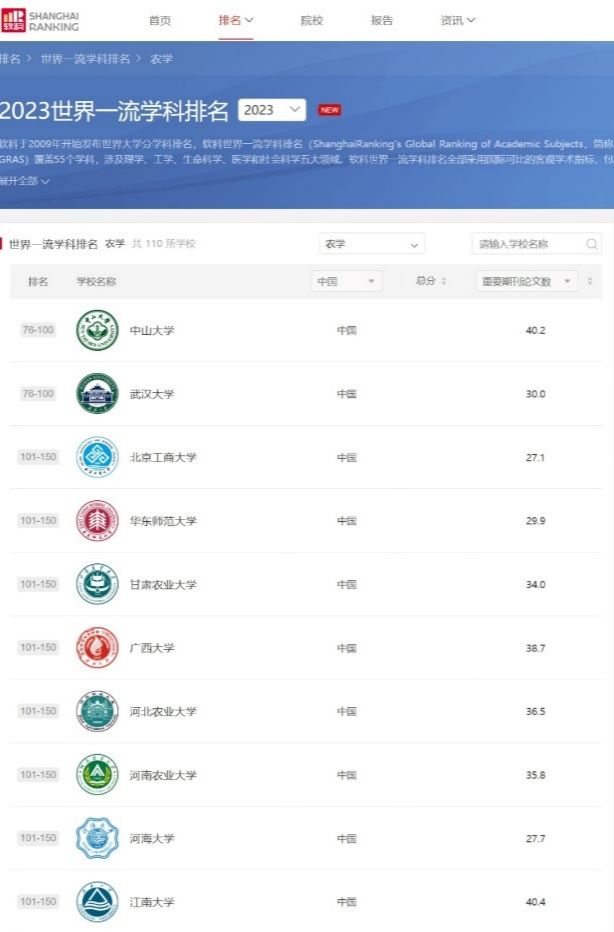Click the 甘肃农业大学 logo

point(97,585)
